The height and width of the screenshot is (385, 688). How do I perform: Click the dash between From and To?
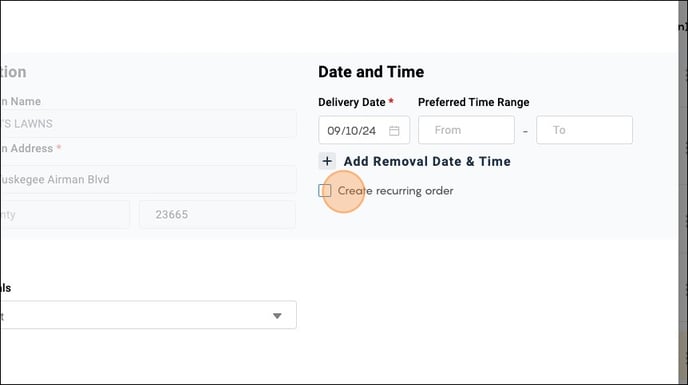tap(525, 131)
